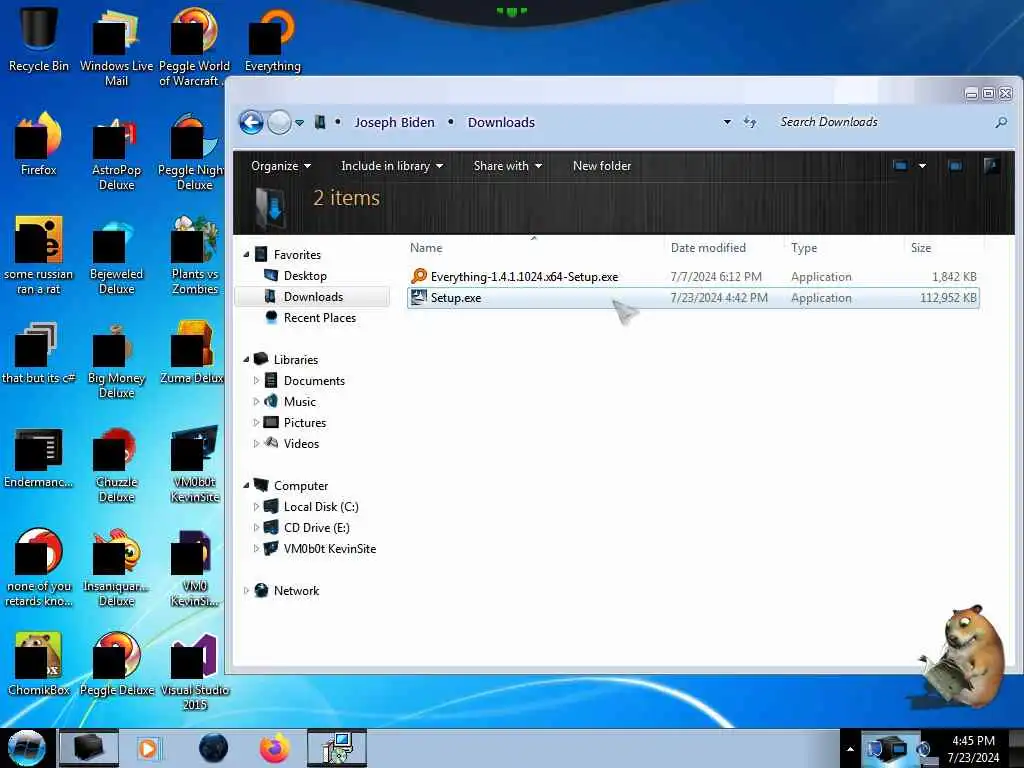This screenshot has height=768, width=1024.
Task: Select Peggle Deluxe desktop icon
Action: click(116, 664)
